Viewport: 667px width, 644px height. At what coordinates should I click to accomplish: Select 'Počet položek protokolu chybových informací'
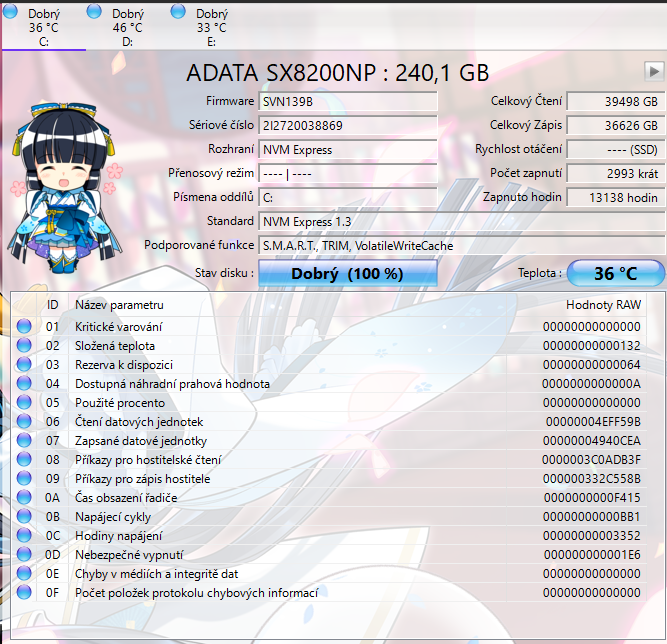coord(197,593)
